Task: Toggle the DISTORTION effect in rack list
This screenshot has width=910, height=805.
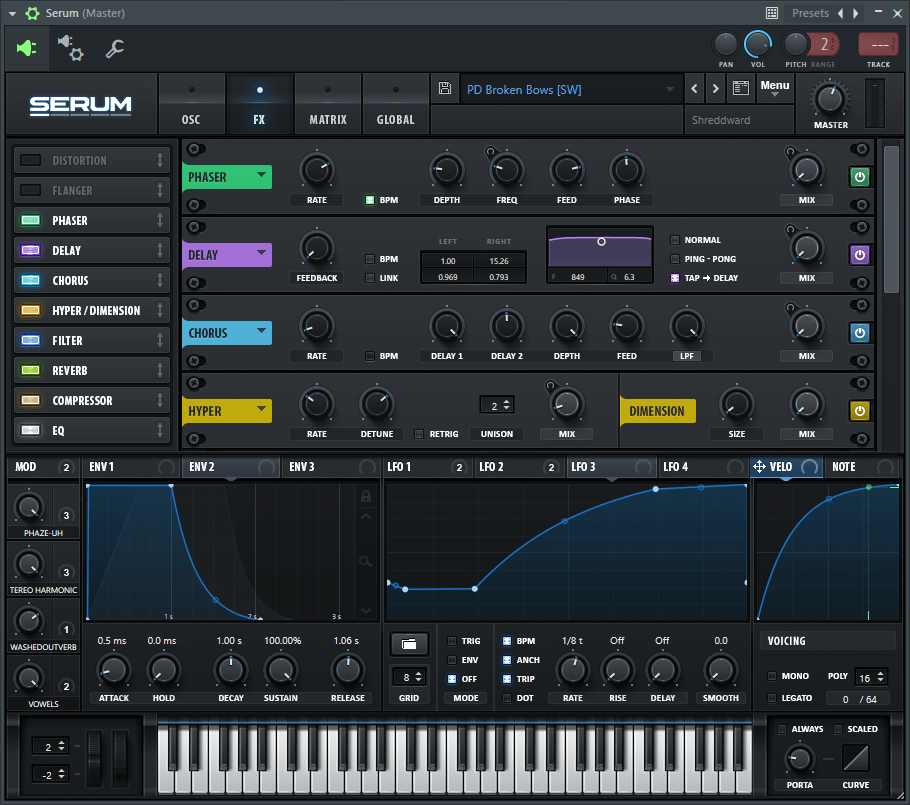Action: pos(31,160)
